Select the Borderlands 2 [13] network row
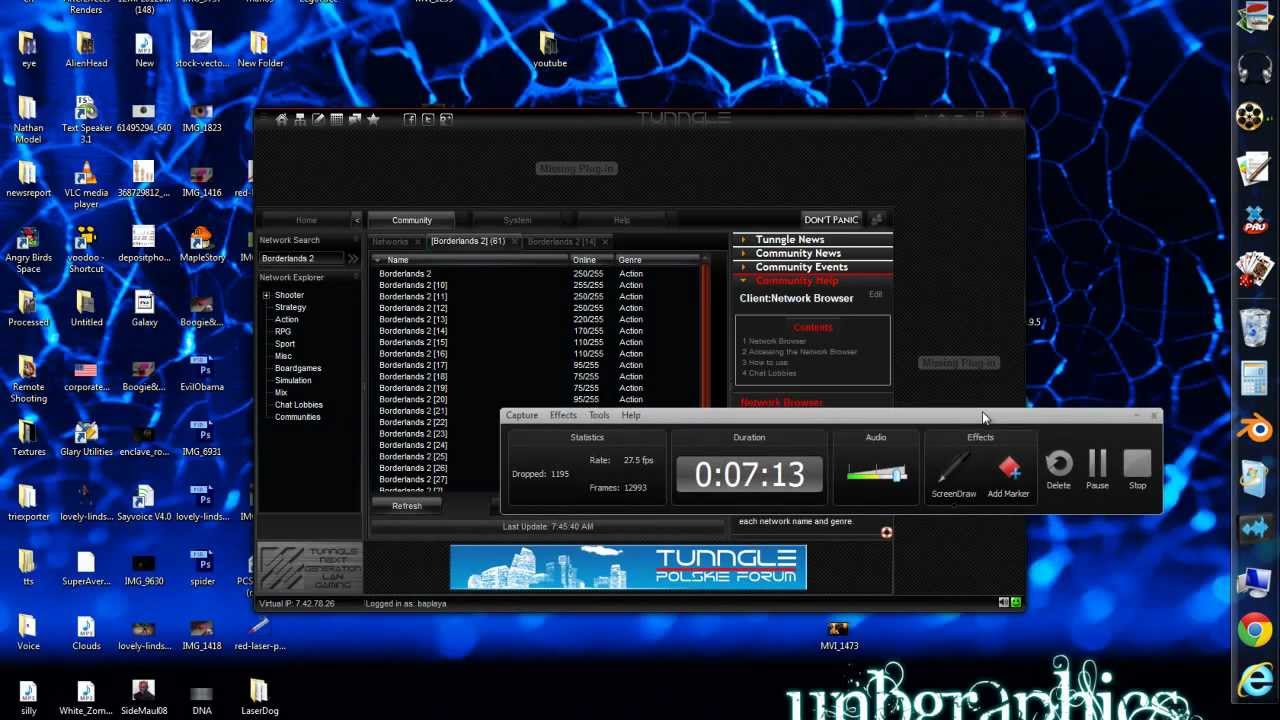1280x720 pixels. click(538, 319)
